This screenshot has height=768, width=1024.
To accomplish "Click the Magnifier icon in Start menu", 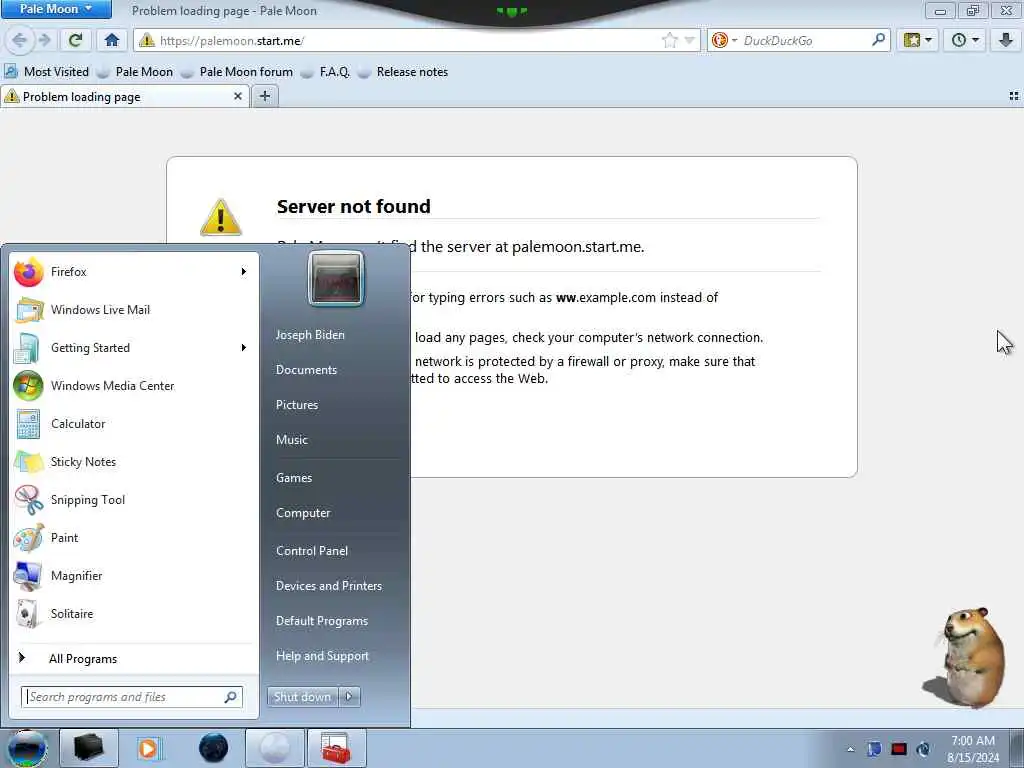I will (28, 576).
